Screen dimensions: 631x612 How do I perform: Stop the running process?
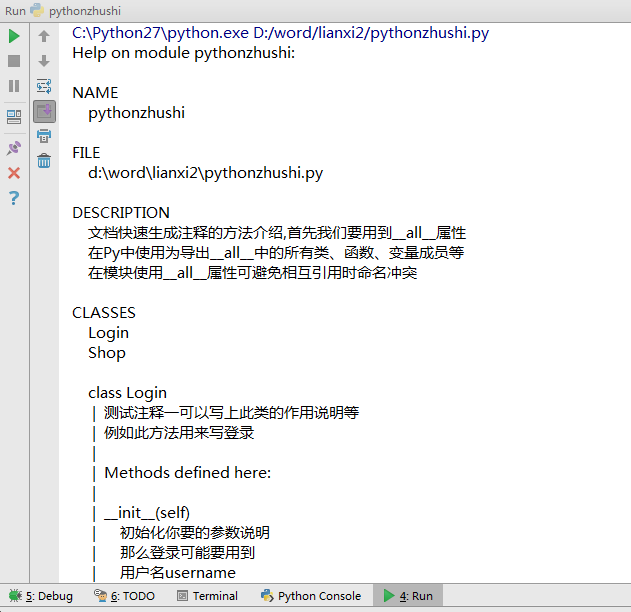(x=14, y=61)
